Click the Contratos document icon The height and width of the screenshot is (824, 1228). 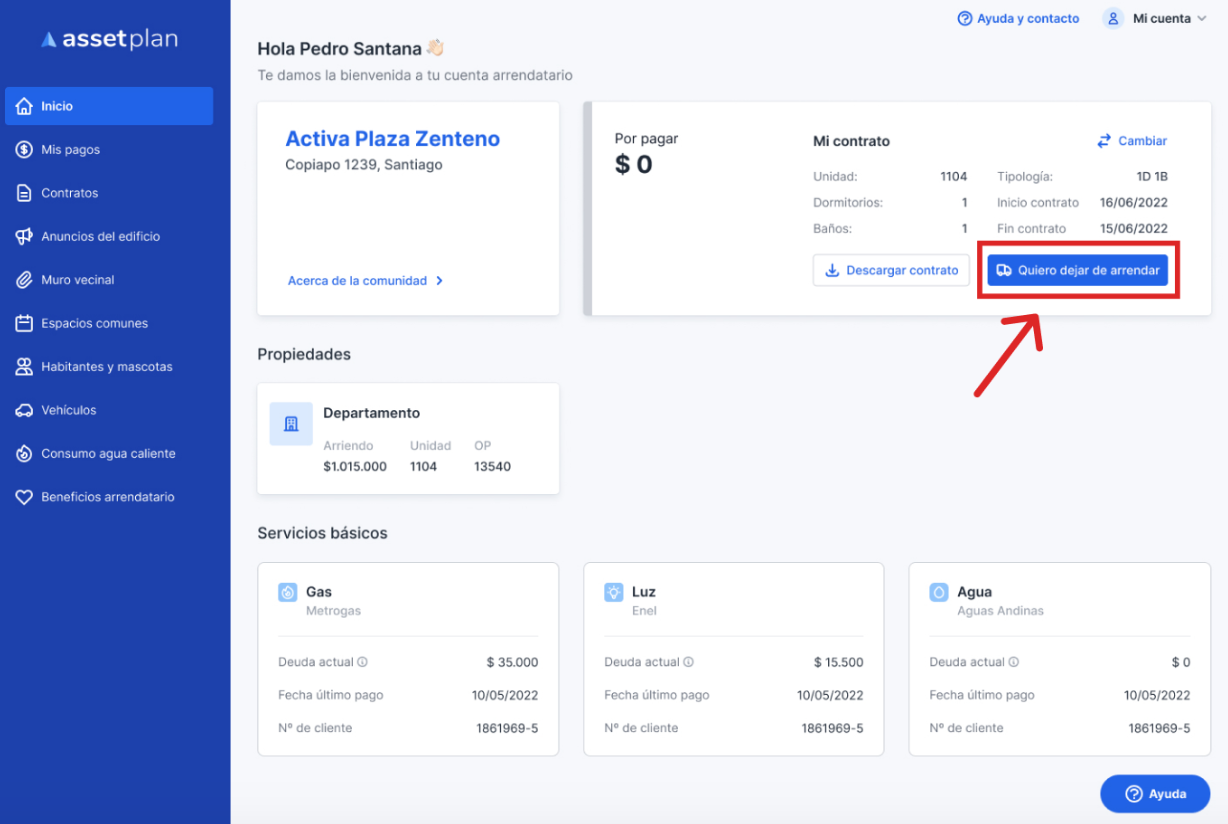(x=24, y=193)
